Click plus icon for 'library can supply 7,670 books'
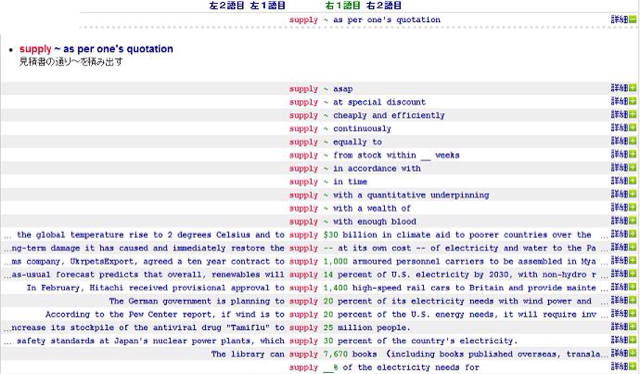The image size is (640, 374). coord(633,353)
